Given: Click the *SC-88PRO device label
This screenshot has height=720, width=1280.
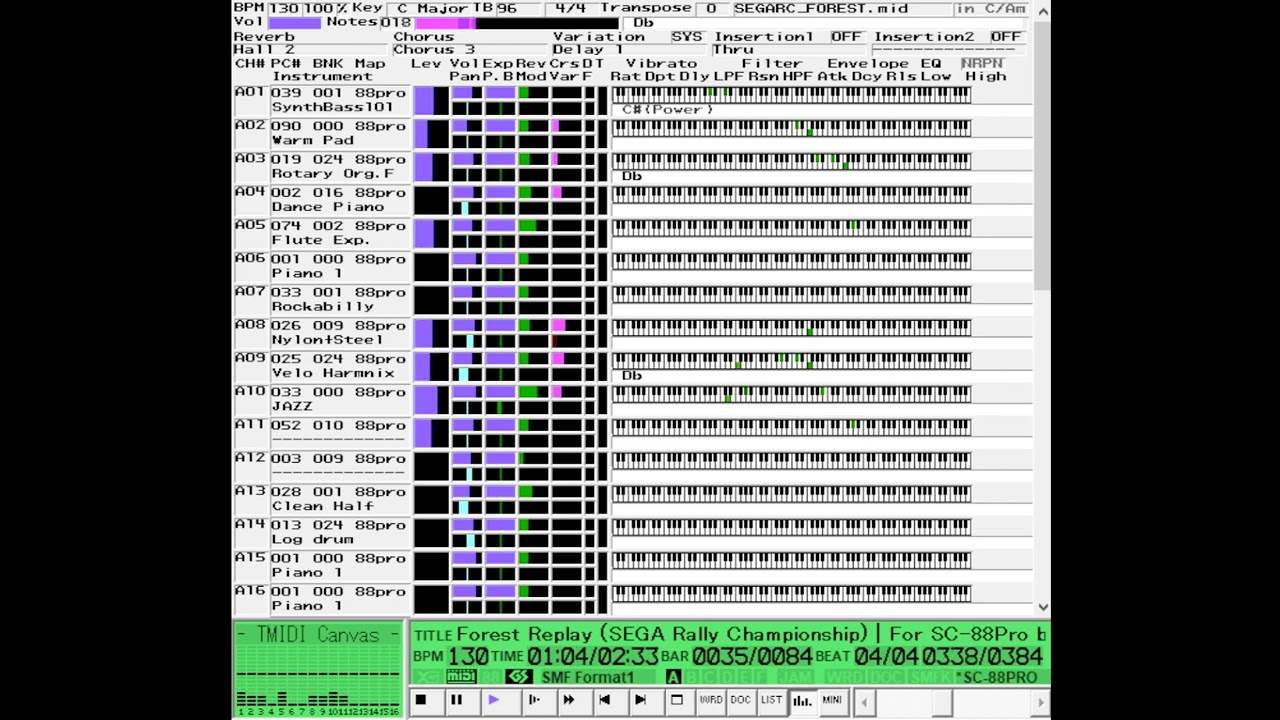Looking at the screenshot, I should point(998,677).
